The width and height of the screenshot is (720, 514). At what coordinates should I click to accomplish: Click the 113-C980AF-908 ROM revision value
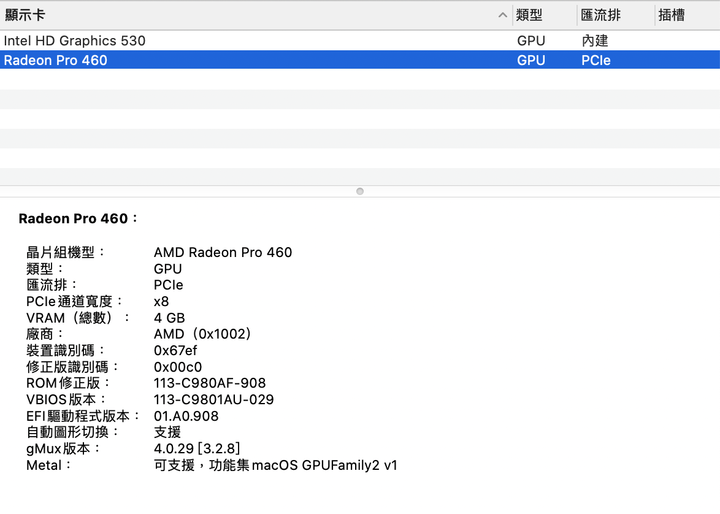(210, 383)
